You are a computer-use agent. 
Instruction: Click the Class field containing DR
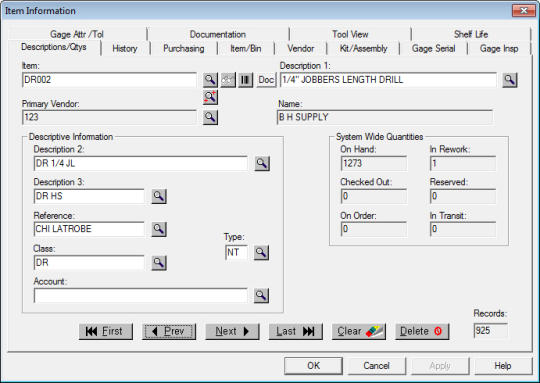click(89, 263)
